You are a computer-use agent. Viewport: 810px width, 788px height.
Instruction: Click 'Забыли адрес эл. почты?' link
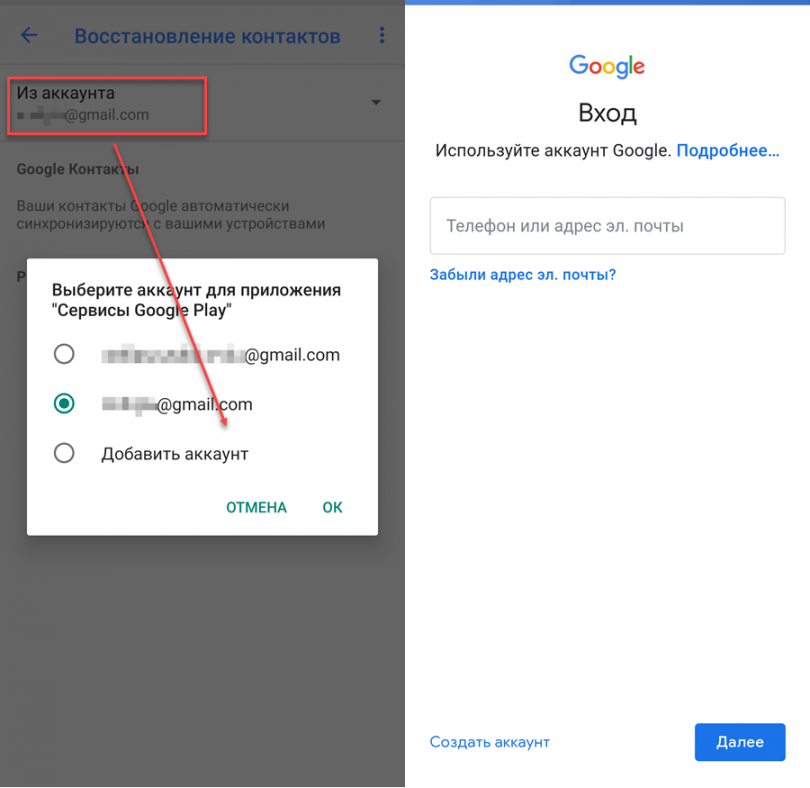coord(523,274)
